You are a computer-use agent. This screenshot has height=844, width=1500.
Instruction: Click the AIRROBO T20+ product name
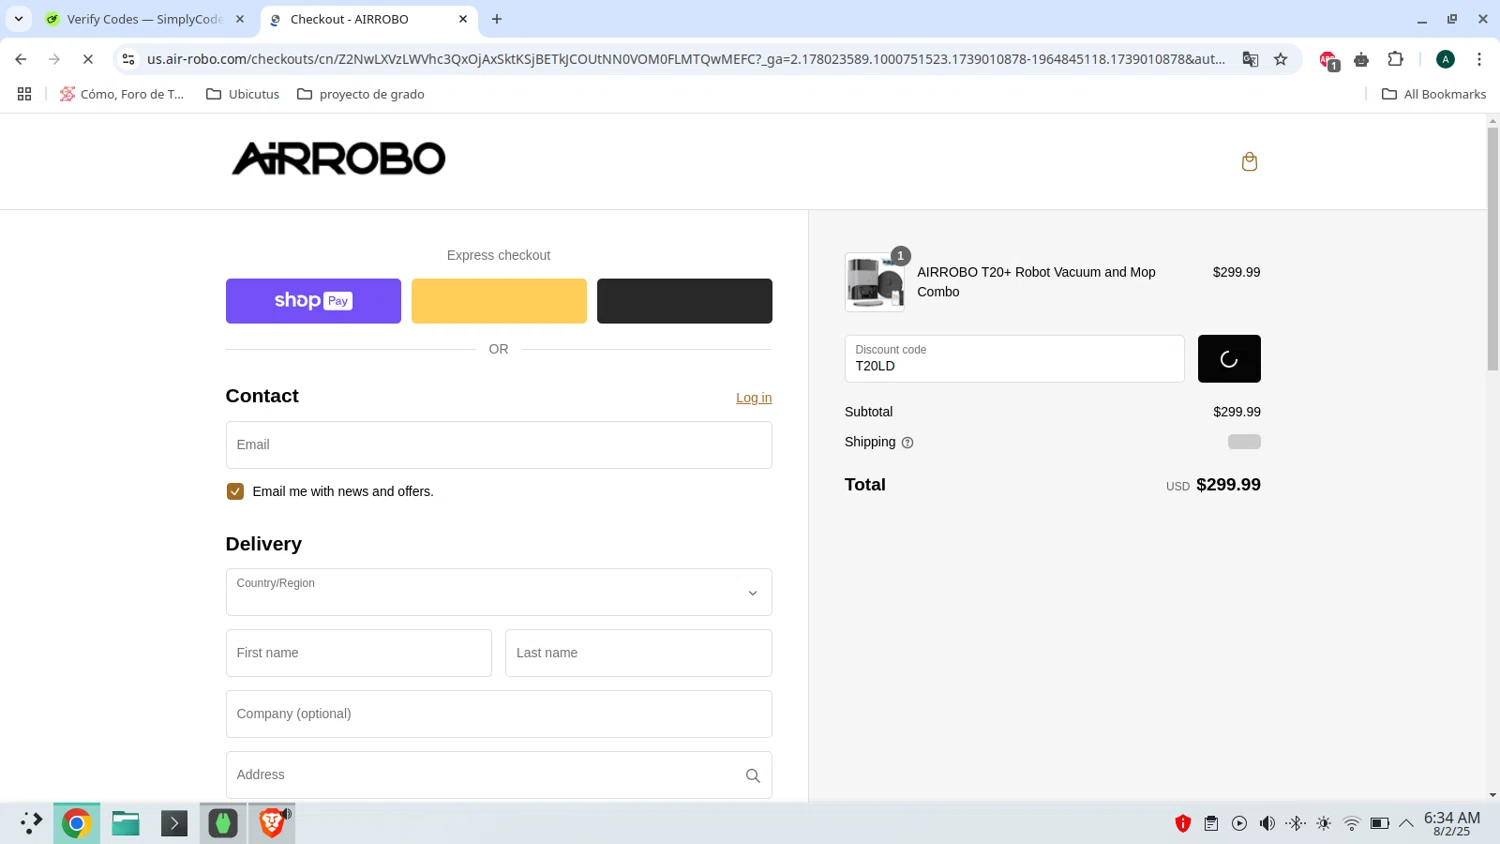(1036, 282)
